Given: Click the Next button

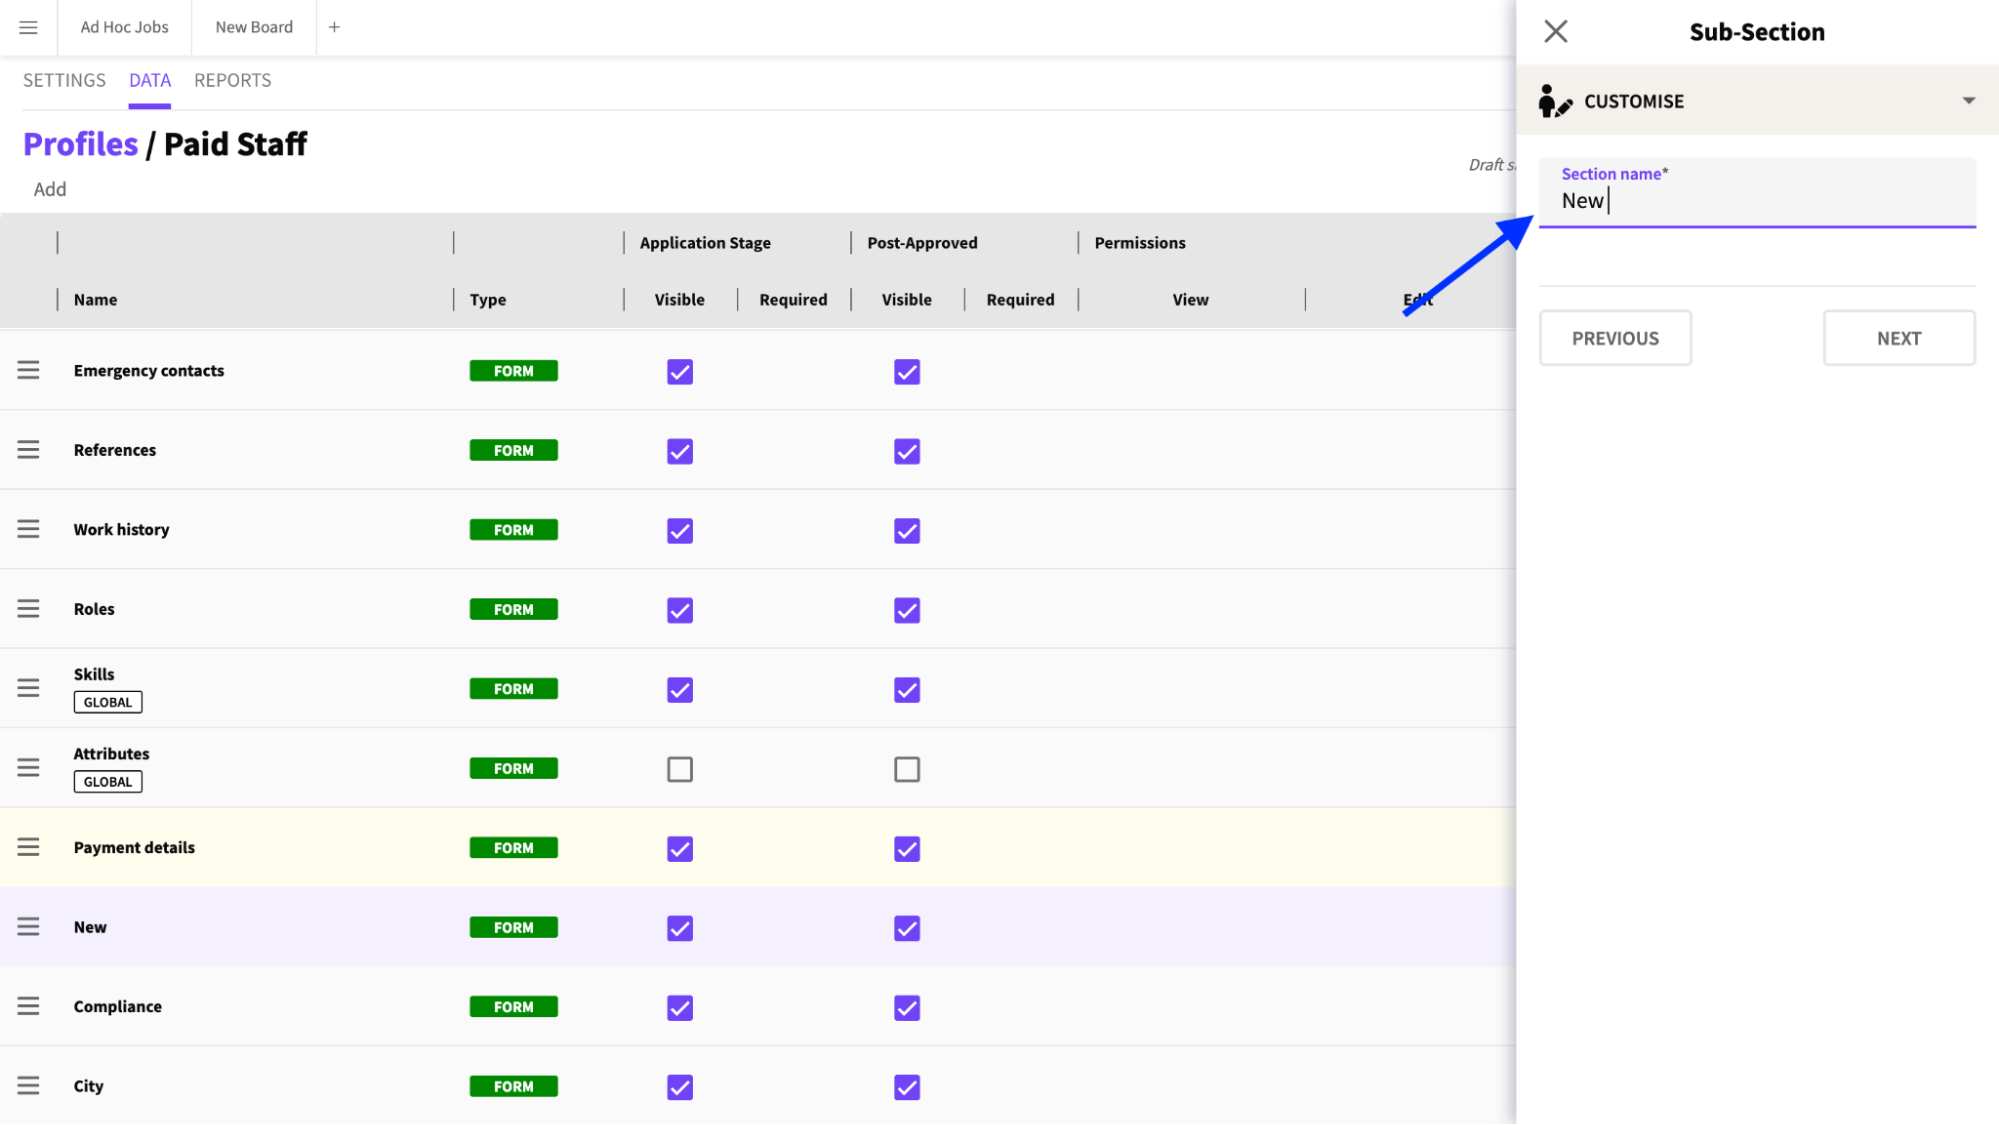Looking at the screenshot, I should (x=1898, y=338).
